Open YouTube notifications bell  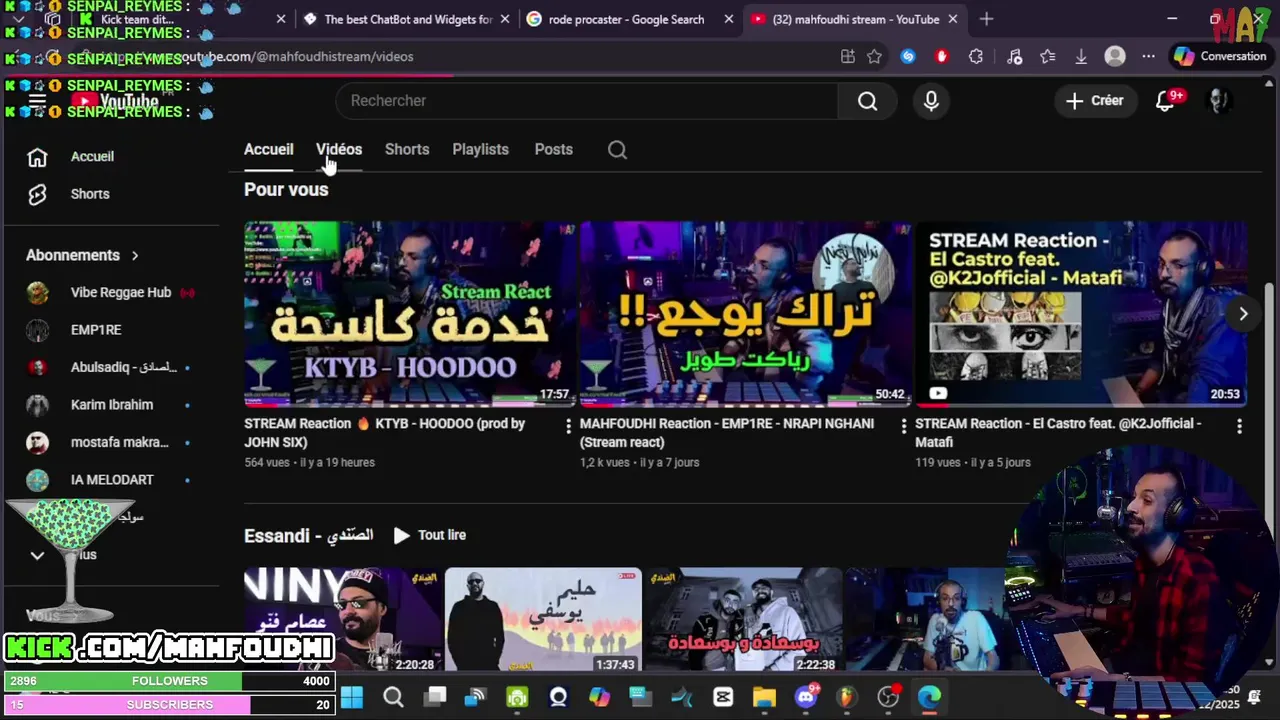tap(1166, 100)
